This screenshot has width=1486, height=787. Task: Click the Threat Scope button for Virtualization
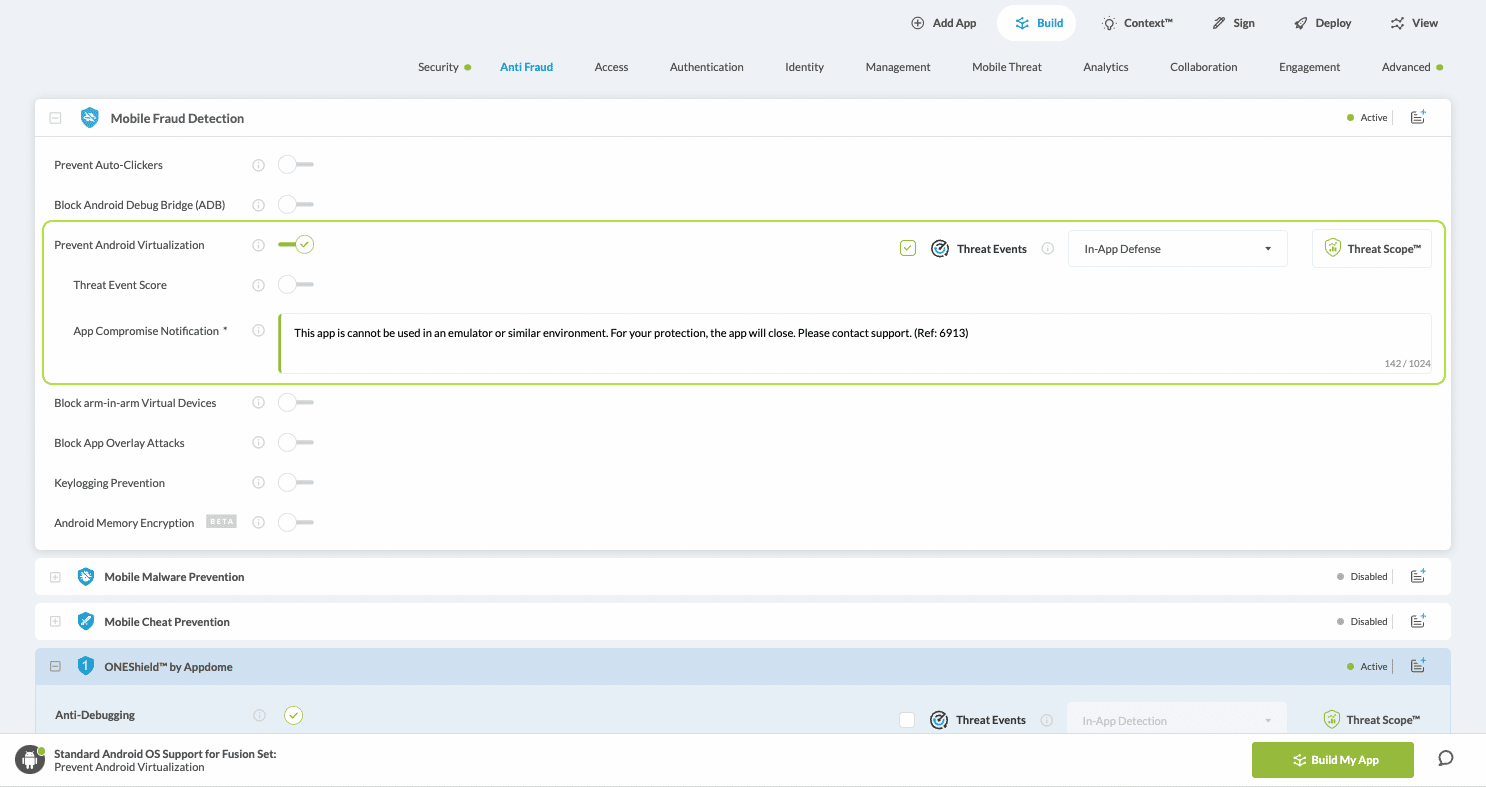[x=1371, y=249]
